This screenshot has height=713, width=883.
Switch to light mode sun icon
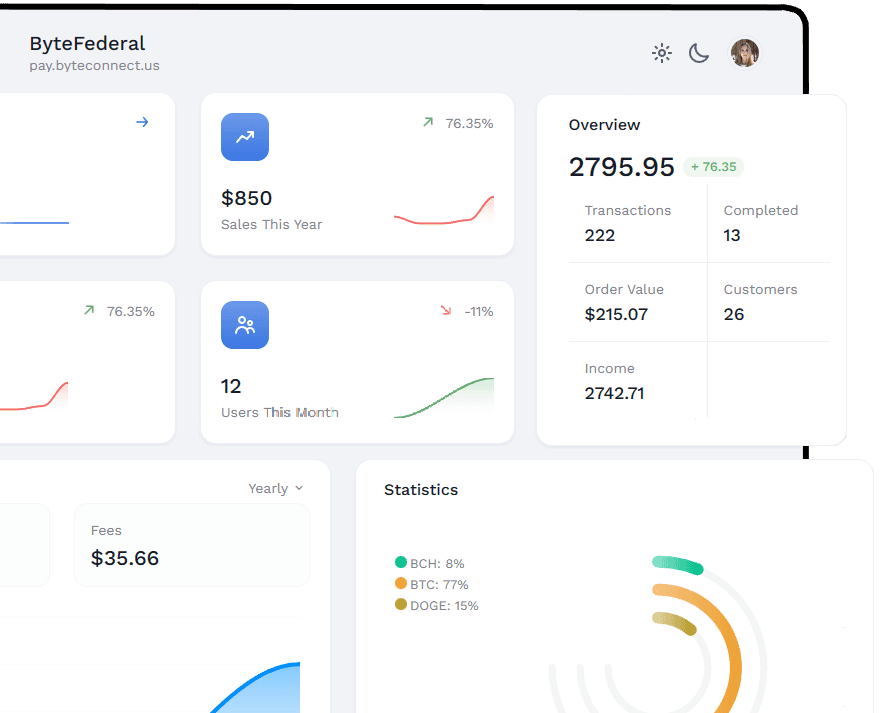click(x=662, y=54)
